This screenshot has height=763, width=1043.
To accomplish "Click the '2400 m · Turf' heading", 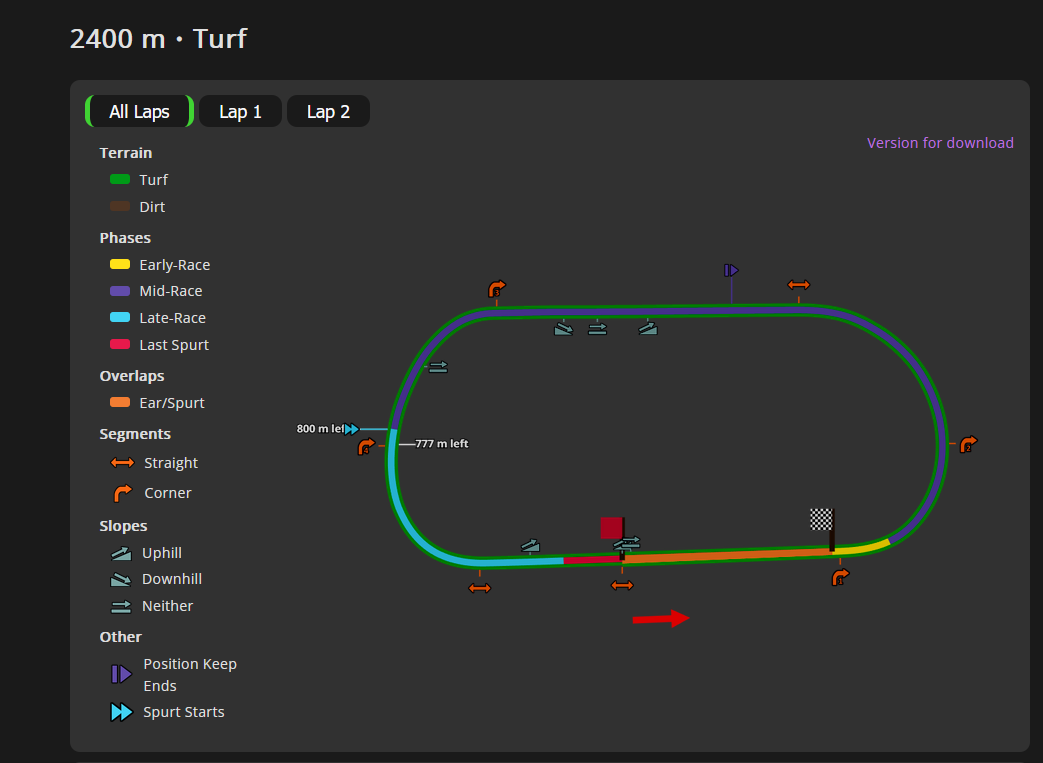I will [158, 39].
